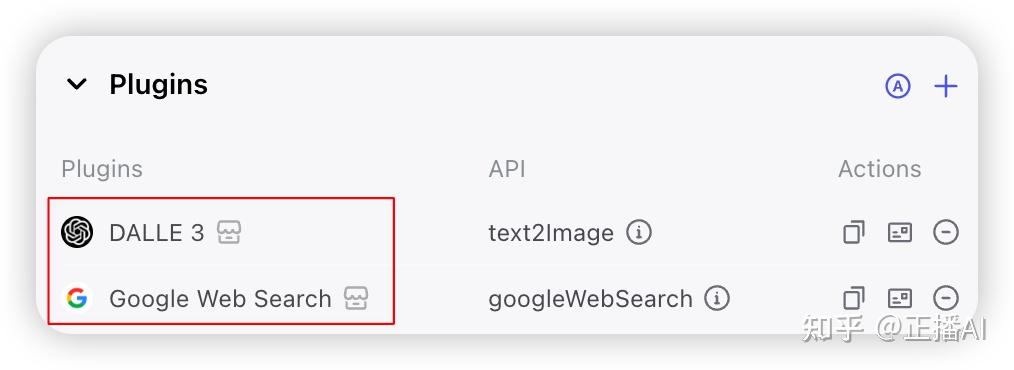Open edit card icon for Google Web Search
The height and width of the screenshot is (370, 1014).
tap(900, 298)
